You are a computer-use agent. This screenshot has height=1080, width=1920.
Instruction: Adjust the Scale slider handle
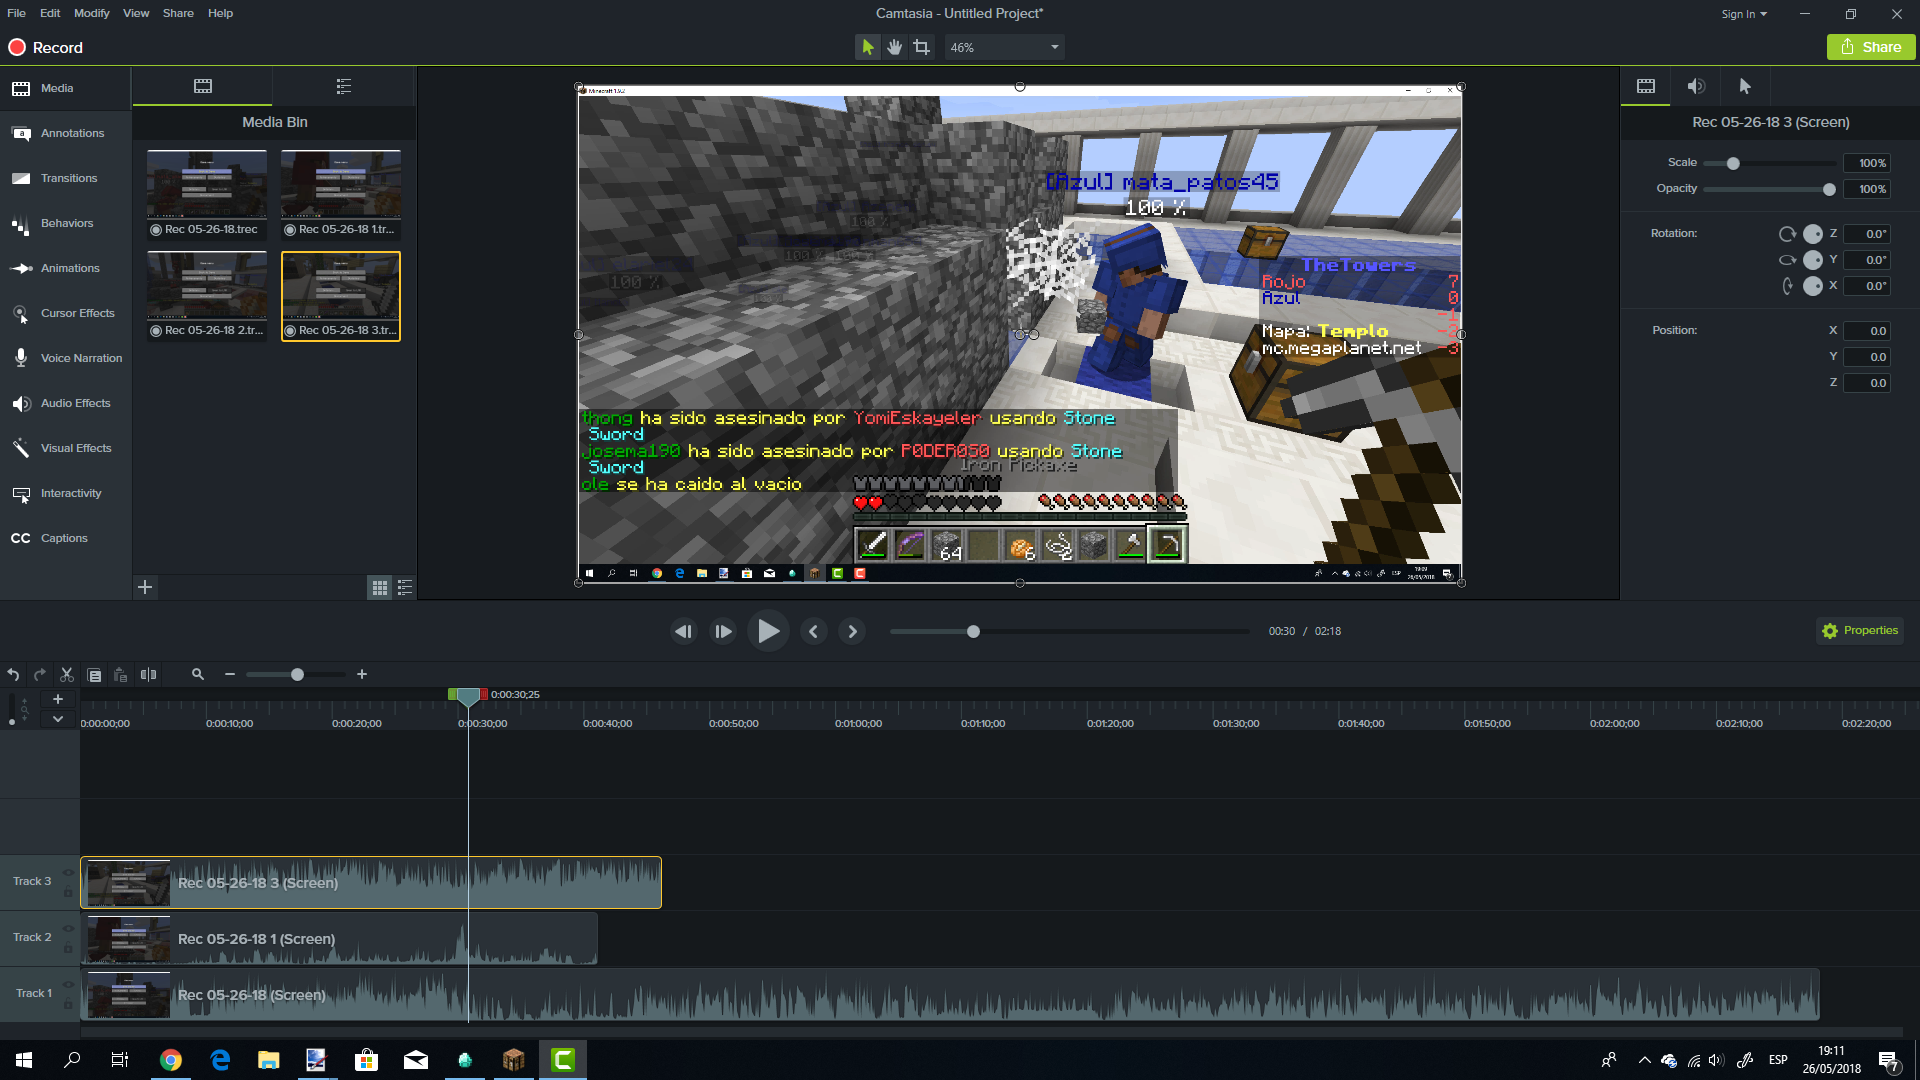[1733, 163]
